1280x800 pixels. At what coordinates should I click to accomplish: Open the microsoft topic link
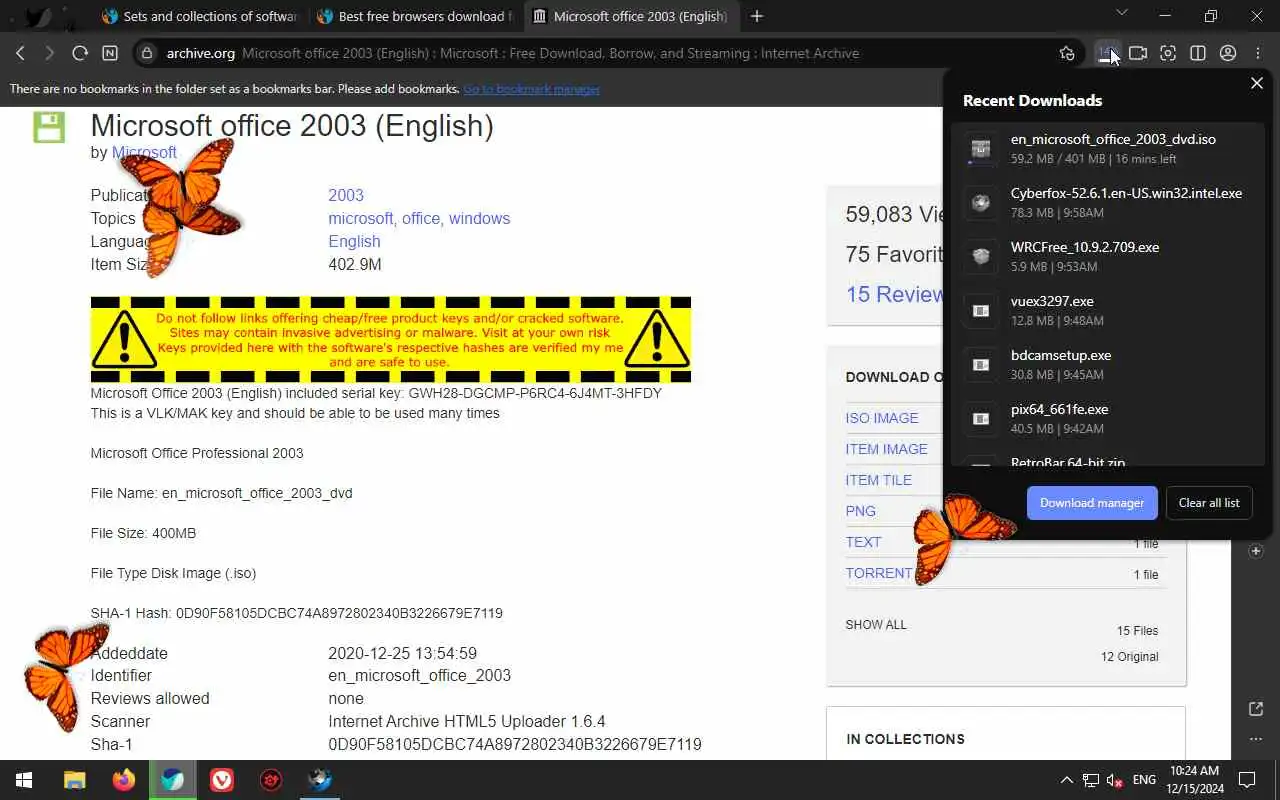pyautogui.click(x=361, y=218)
